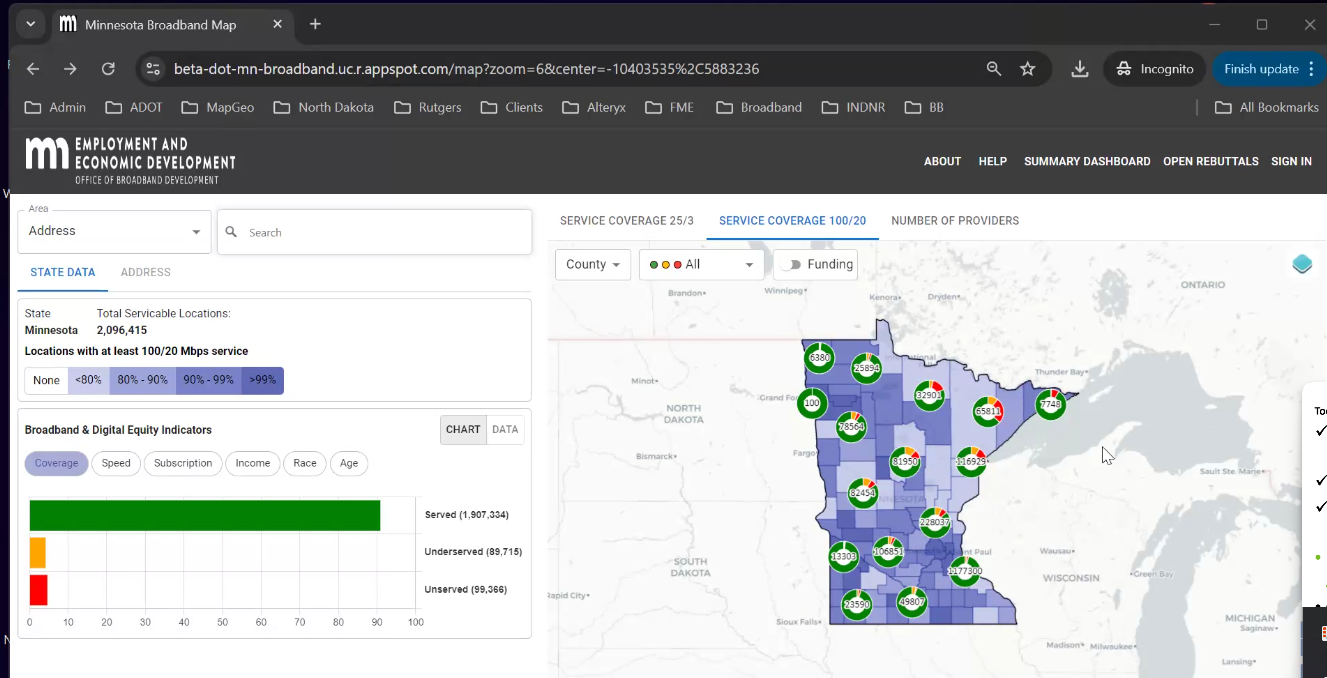1327x678 pixels.
Task: Select the Speed indicator chip
Action: [116, 463]
